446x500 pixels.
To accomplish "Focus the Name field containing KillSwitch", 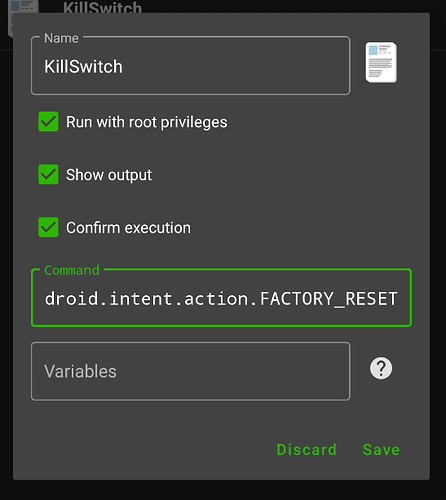I will point(191,66).
